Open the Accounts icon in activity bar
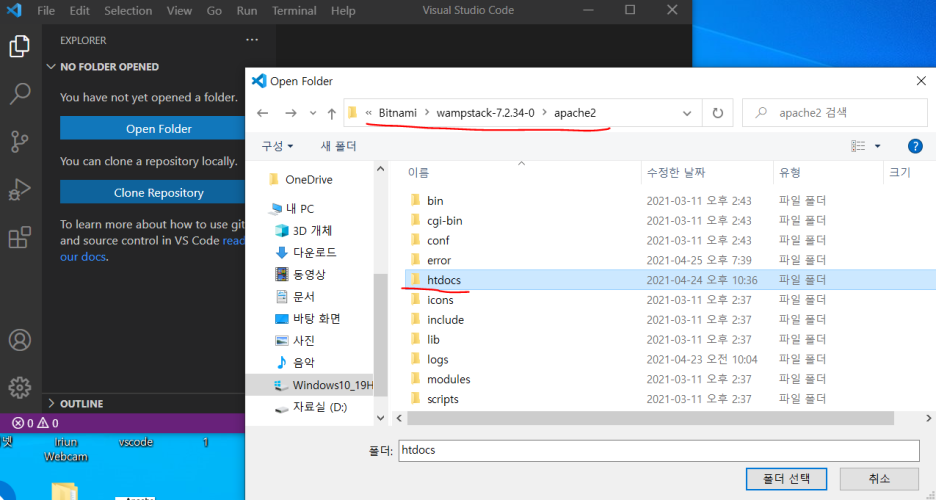 pyautogui.click(x=20, y=340)
